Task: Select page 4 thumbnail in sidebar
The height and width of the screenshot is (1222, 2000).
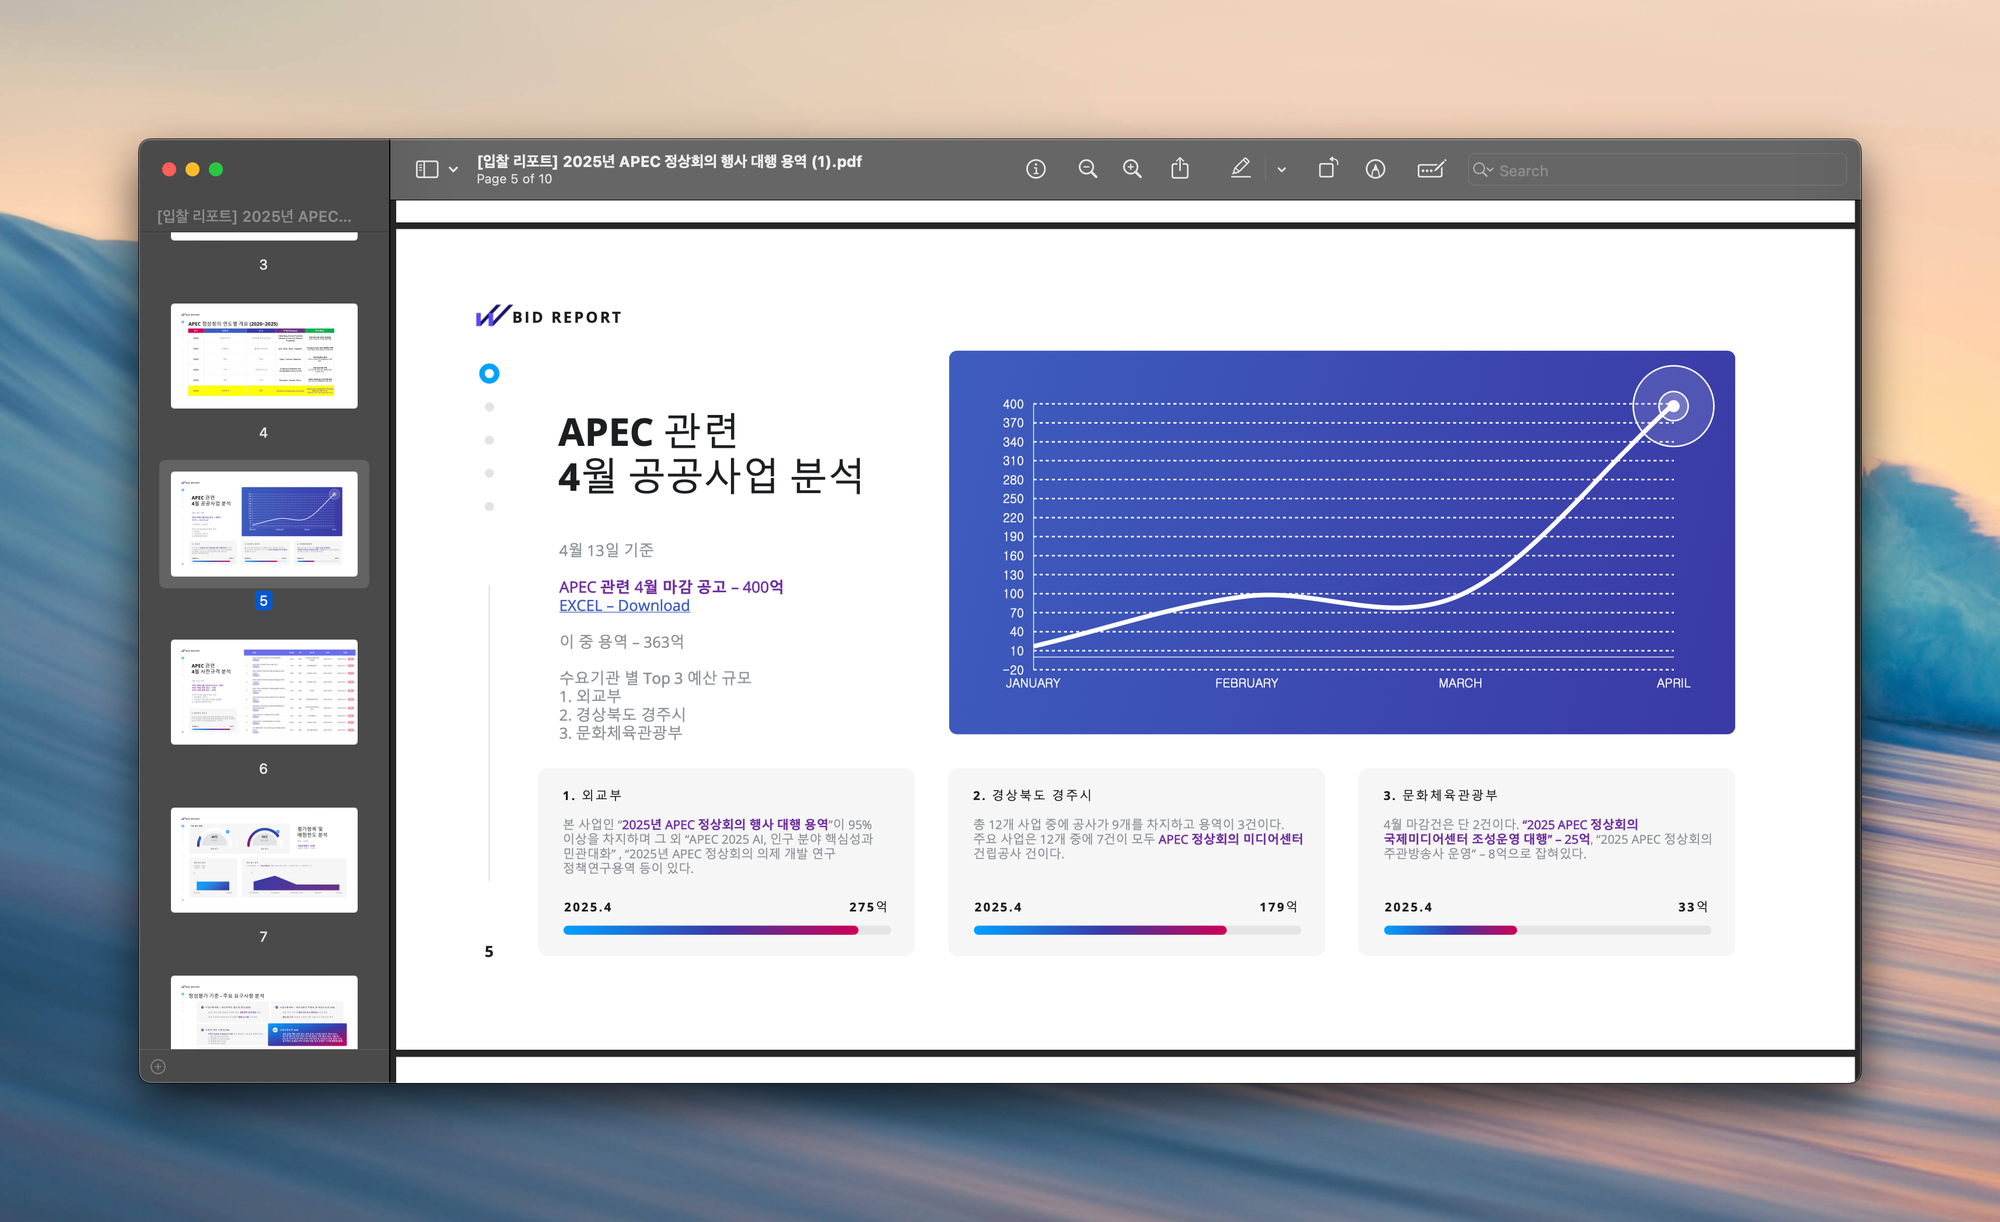Action: (x=264, y=356)
